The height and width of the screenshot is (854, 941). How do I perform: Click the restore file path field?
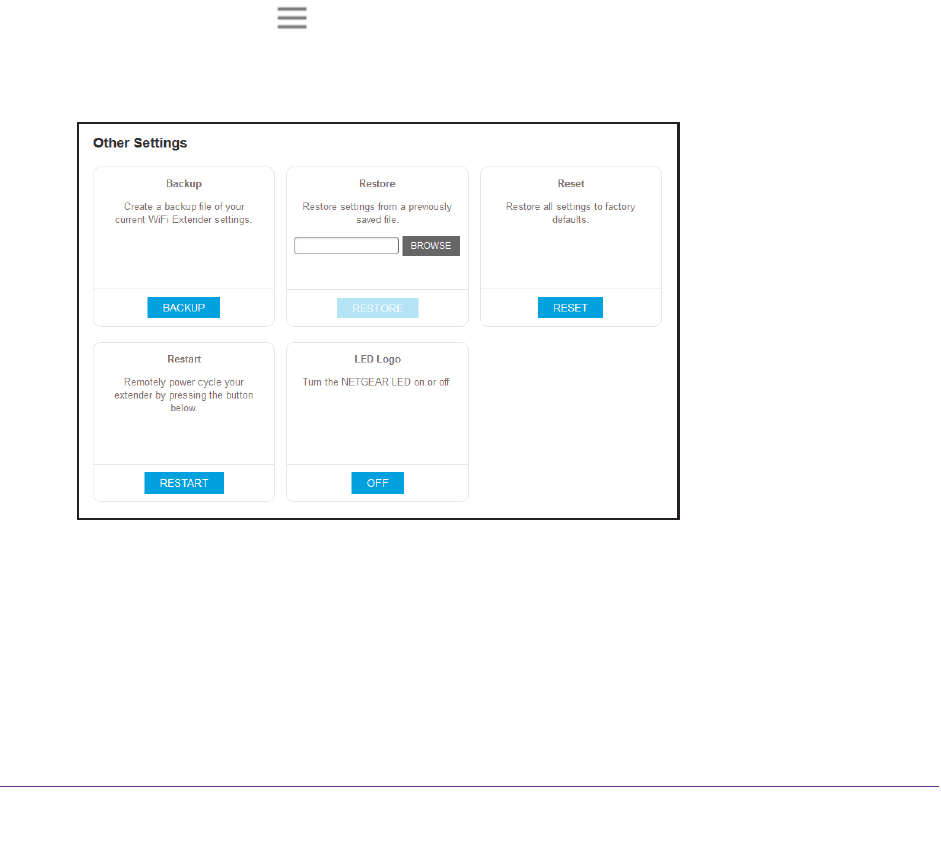[x=346, y=245]
